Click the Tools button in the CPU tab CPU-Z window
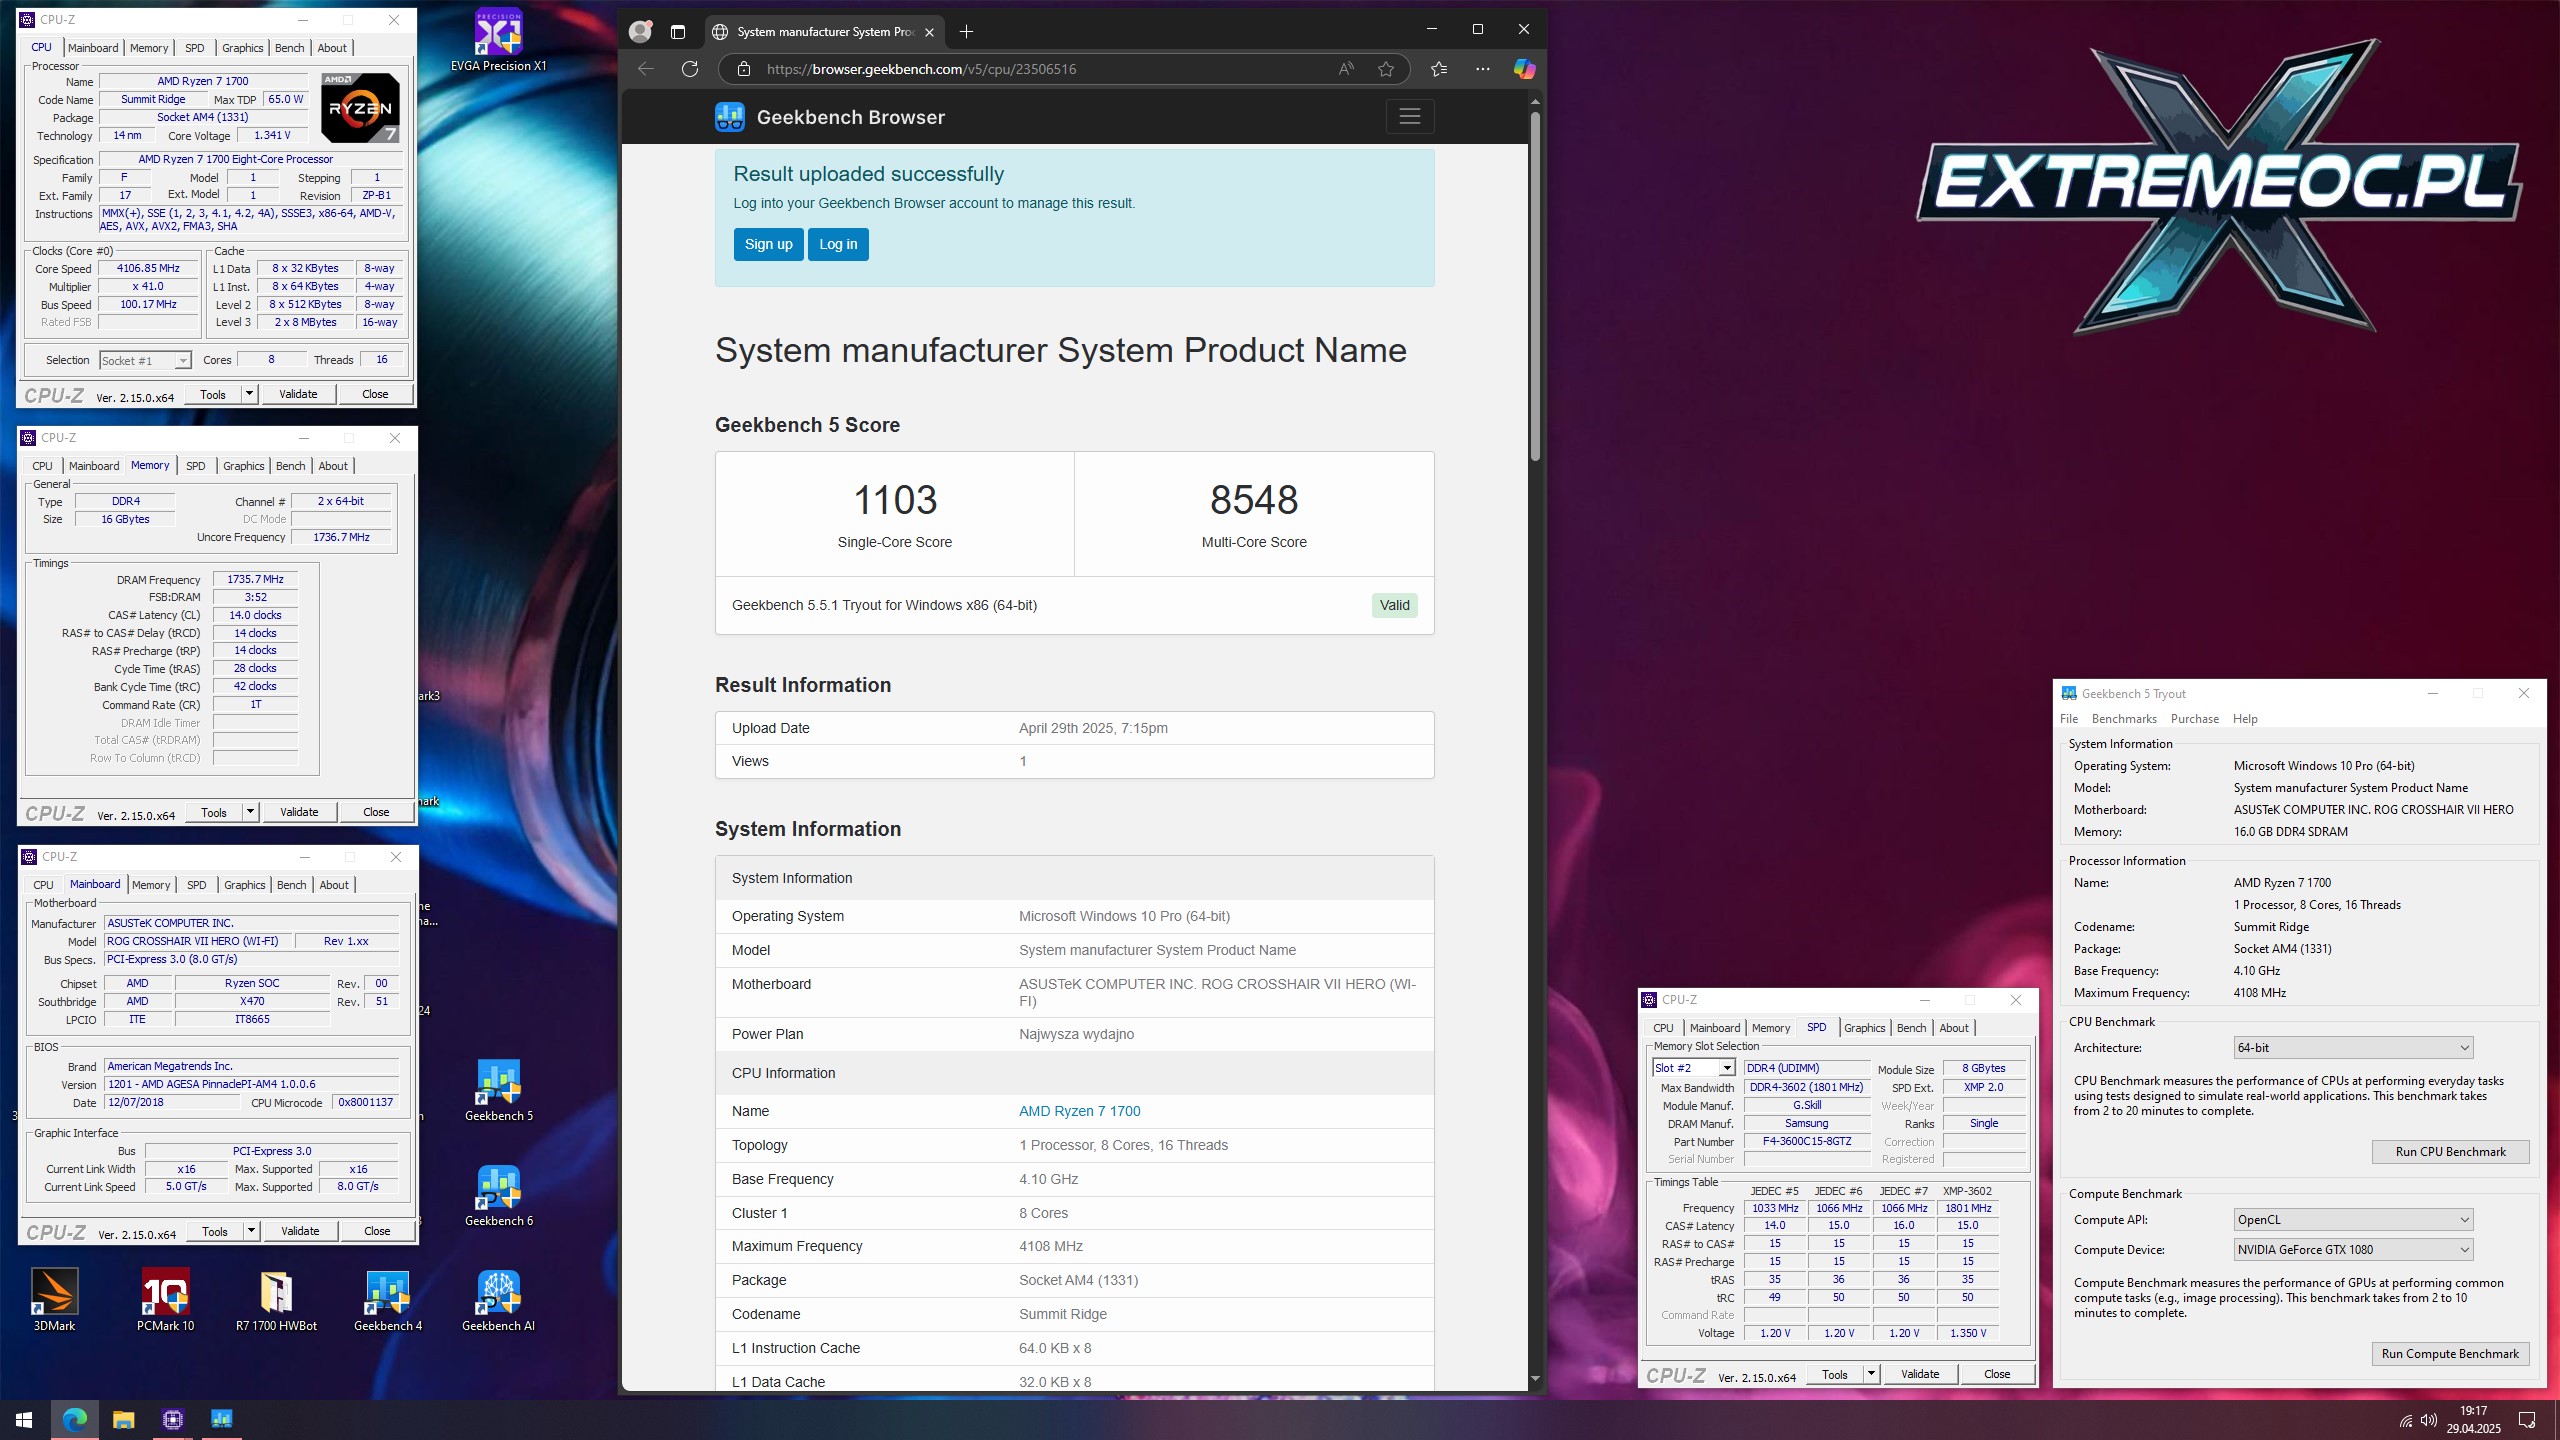 pyautogui.click(x=213, y=394)
